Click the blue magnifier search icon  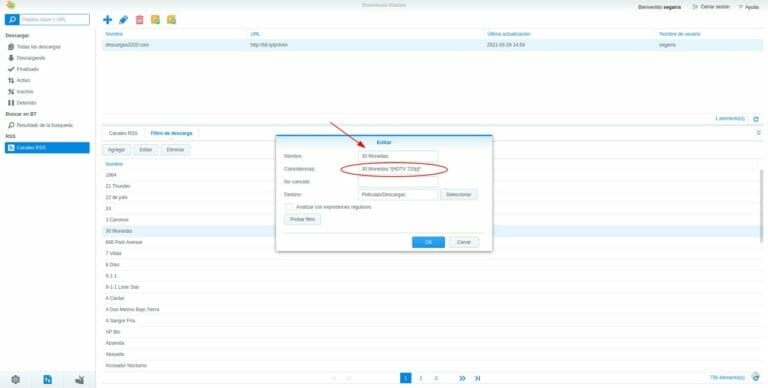[x=12, y=20]
